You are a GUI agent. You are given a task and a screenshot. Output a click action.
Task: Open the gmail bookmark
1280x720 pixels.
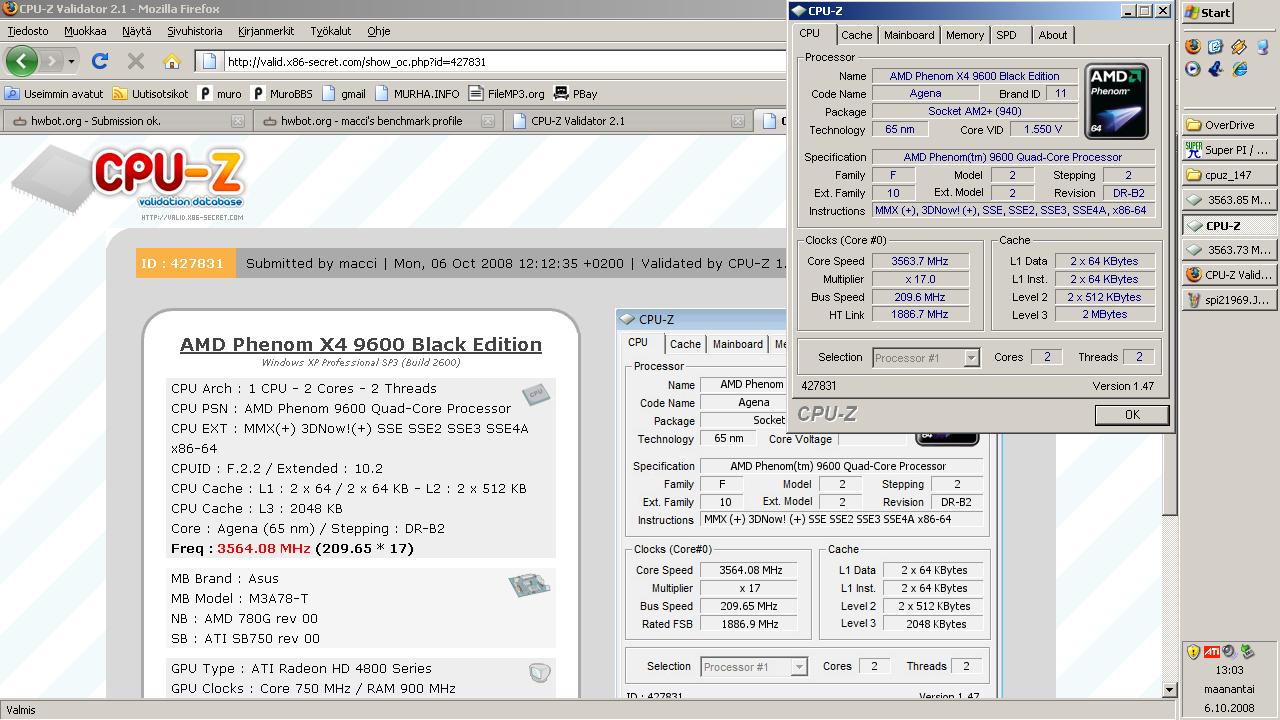tap(344, 93)
